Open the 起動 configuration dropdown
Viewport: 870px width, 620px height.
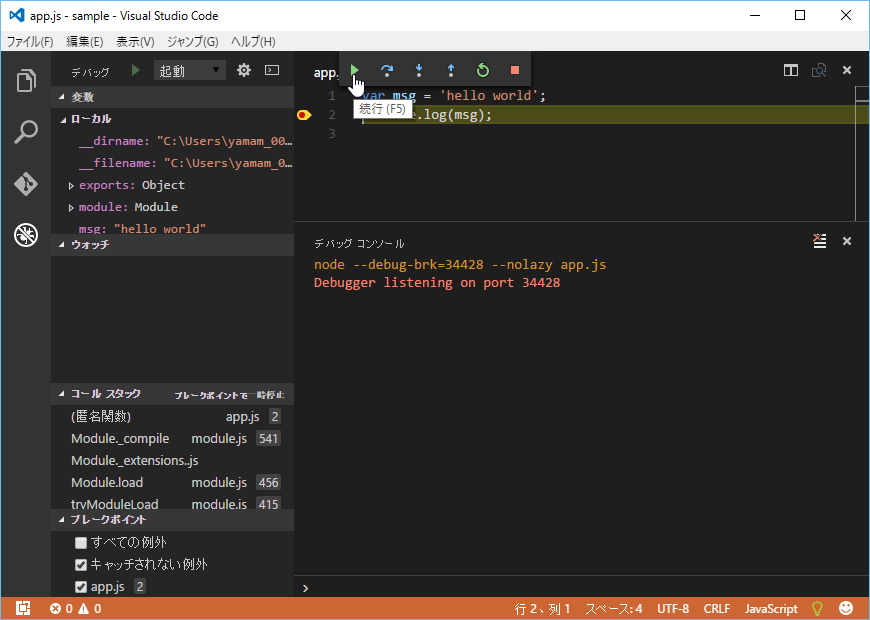[x=190, y=71]
